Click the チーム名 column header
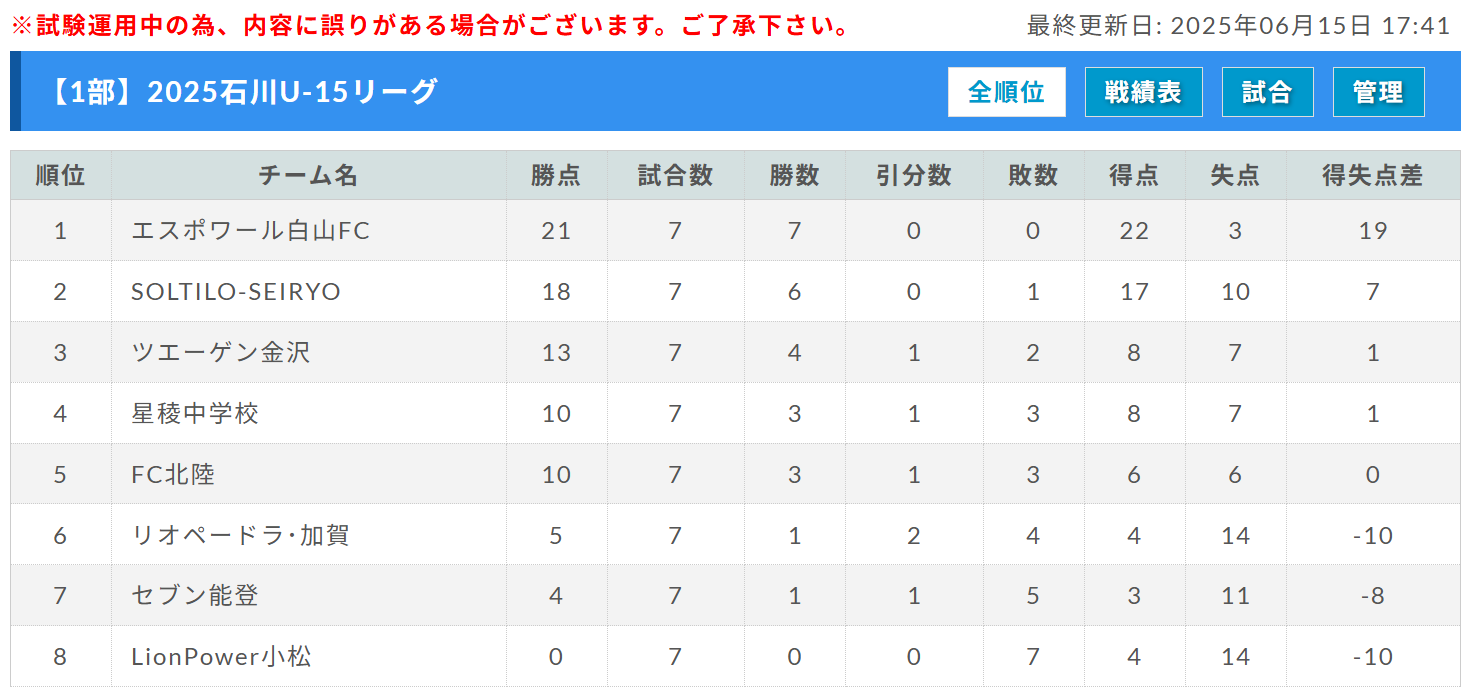The height and width of the screenshot is (695, 1473). [x=308, y=176]
